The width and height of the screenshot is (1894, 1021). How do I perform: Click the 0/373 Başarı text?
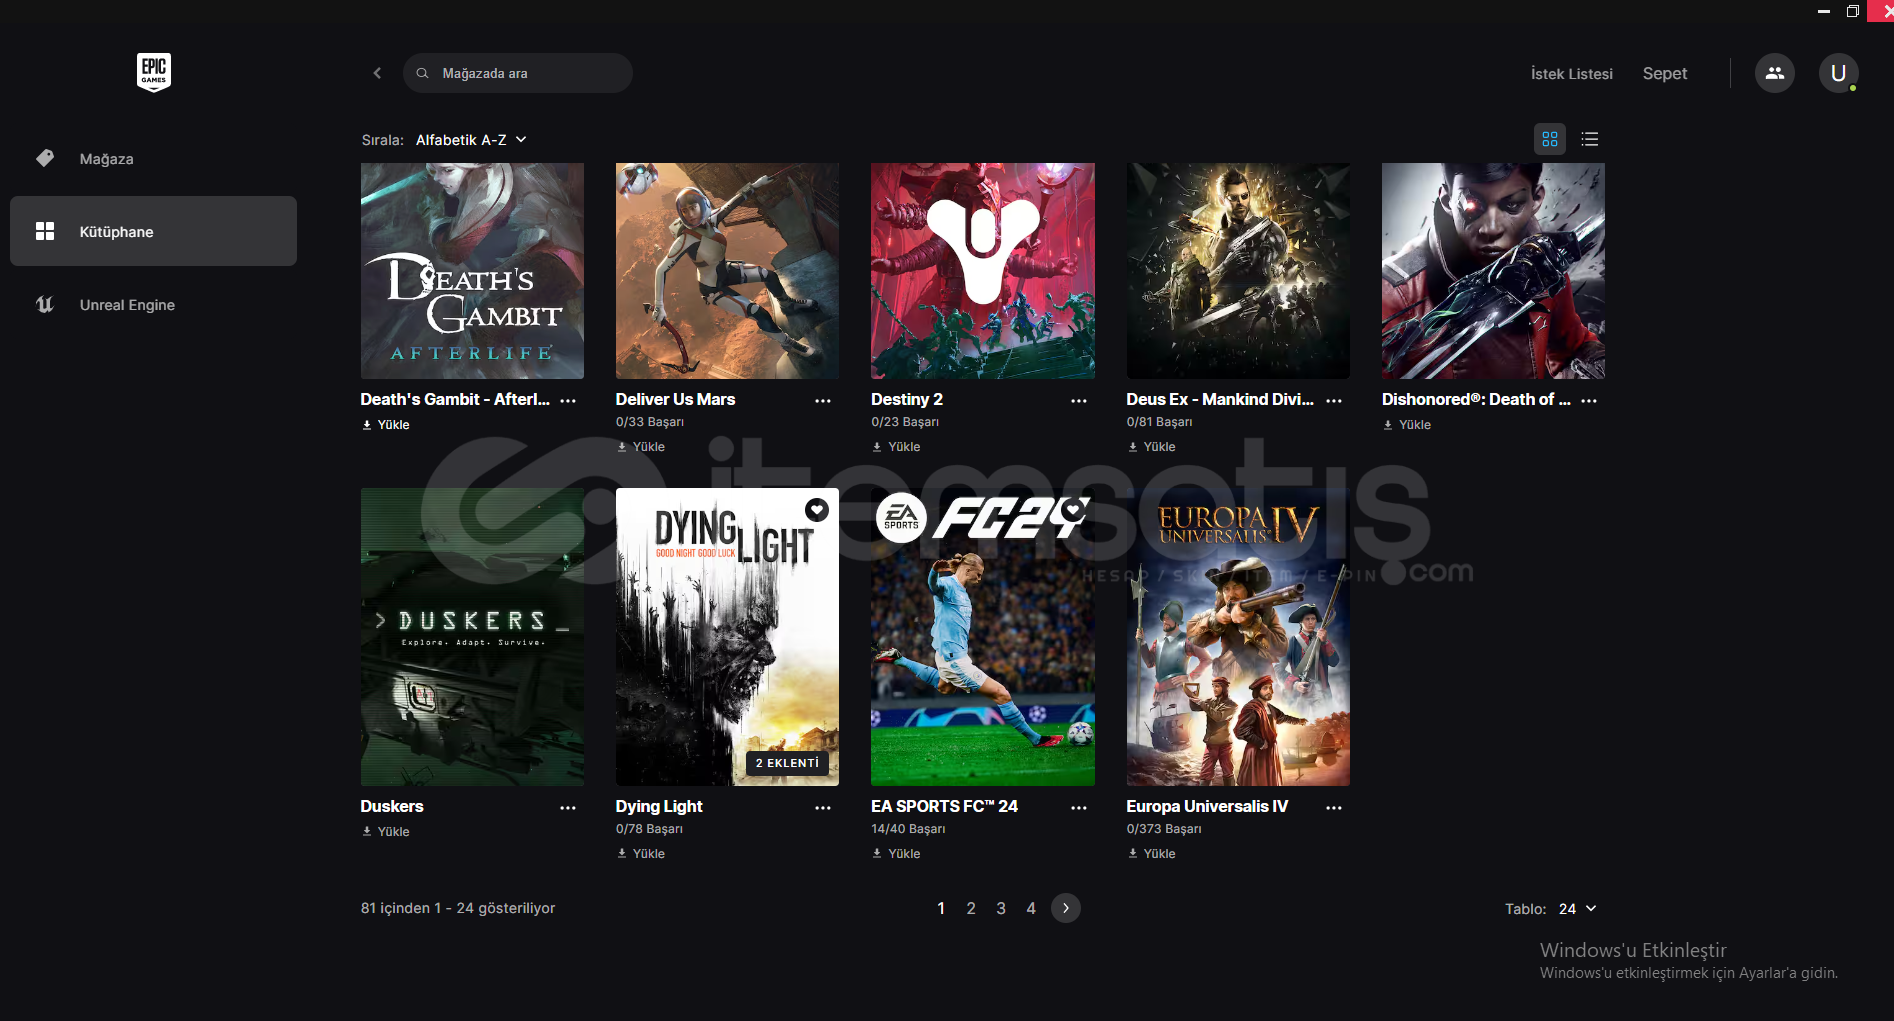click(1164, 829)
